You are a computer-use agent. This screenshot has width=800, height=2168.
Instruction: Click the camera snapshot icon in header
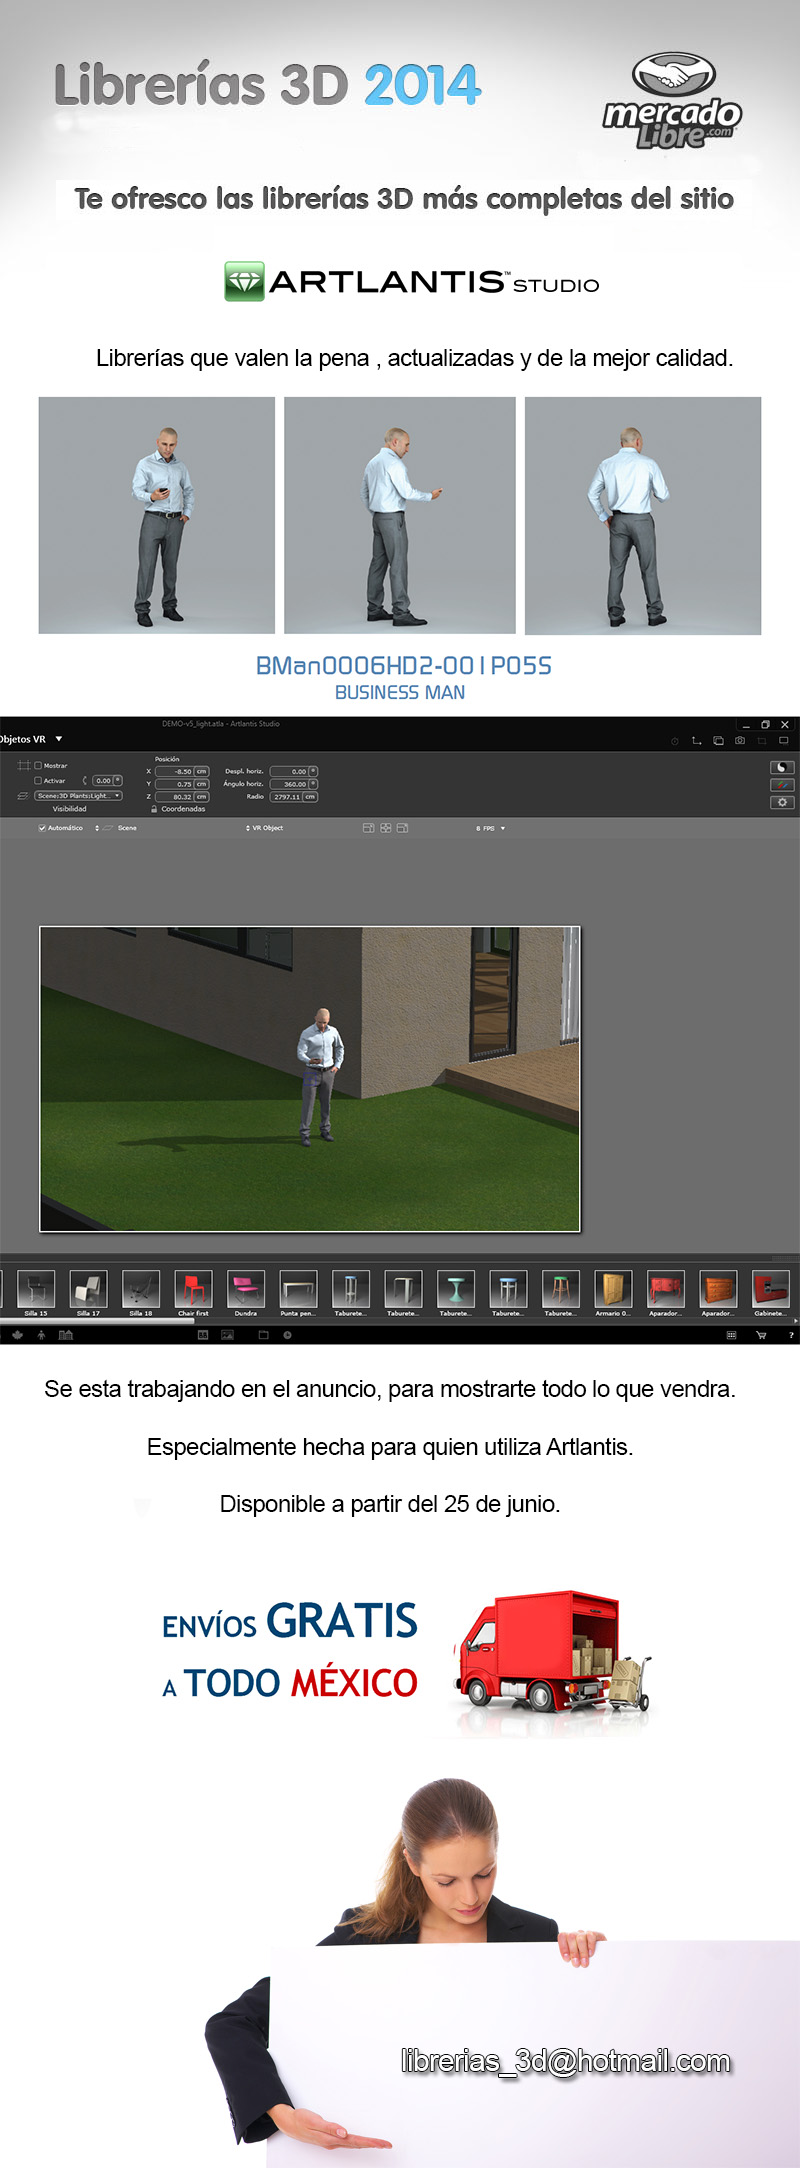740,741
